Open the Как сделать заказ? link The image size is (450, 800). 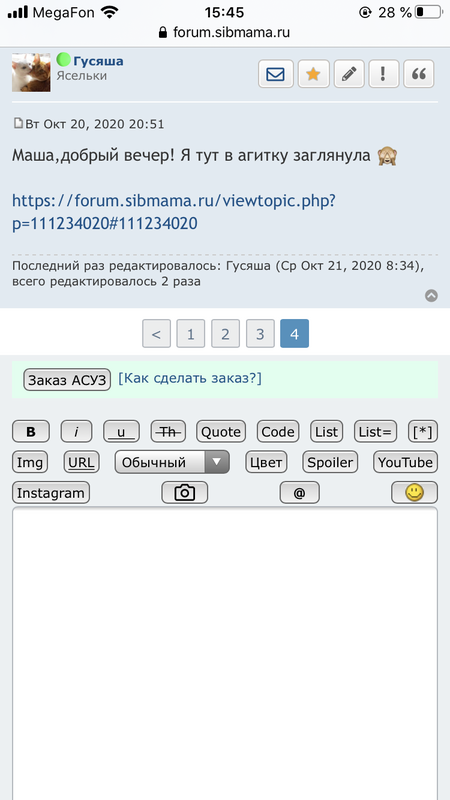pos(190,379)
